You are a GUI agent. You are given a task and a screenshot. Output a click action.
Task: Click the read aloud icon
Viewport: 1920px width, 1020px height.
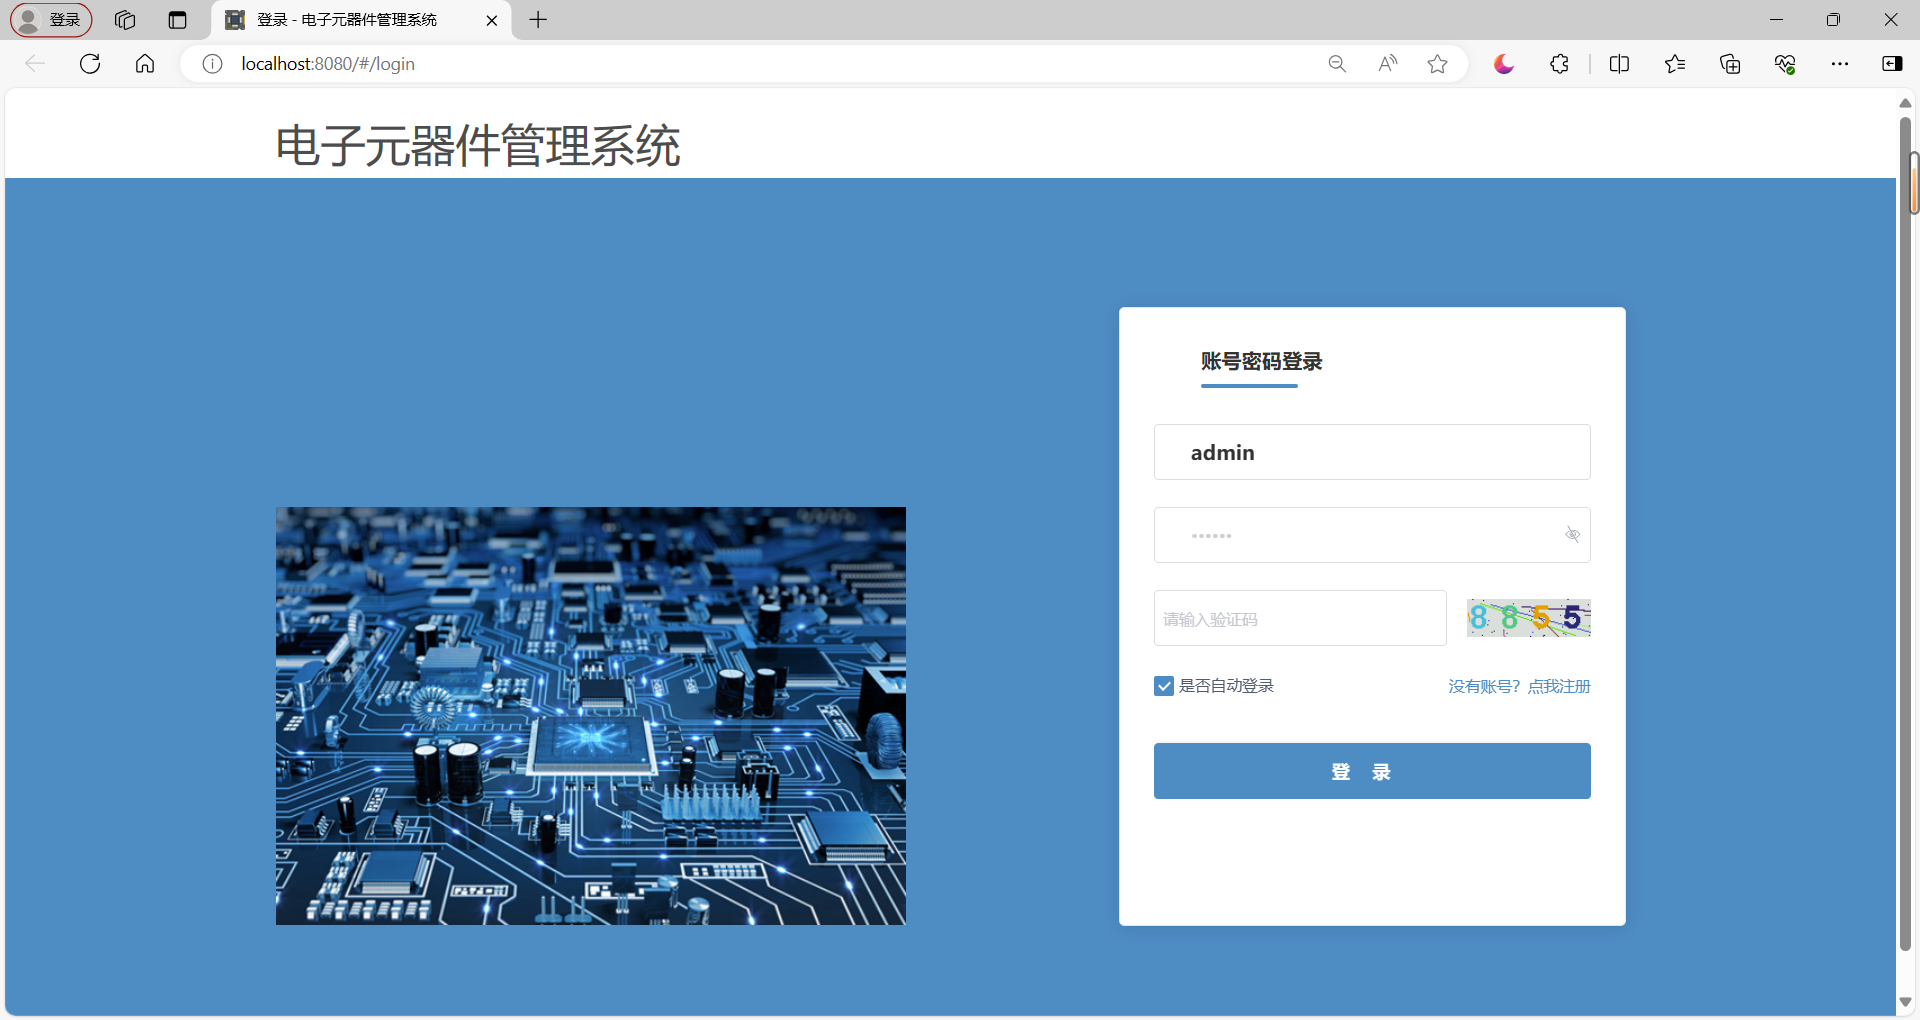[x=1387, y=64]
